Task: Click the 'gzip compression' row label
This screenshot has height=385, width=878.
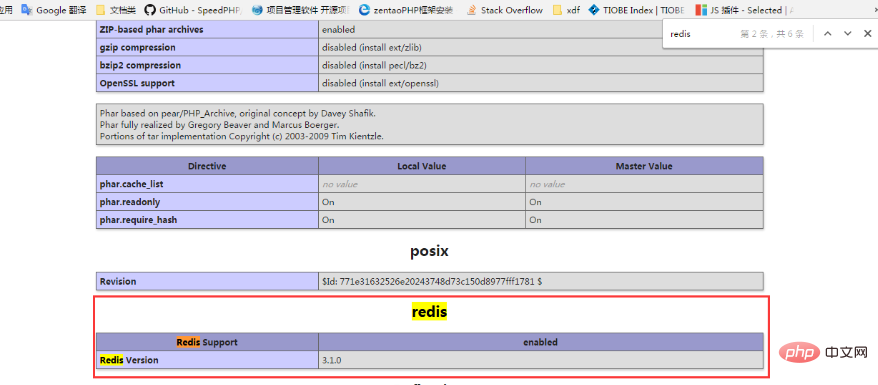Action: 207,48
